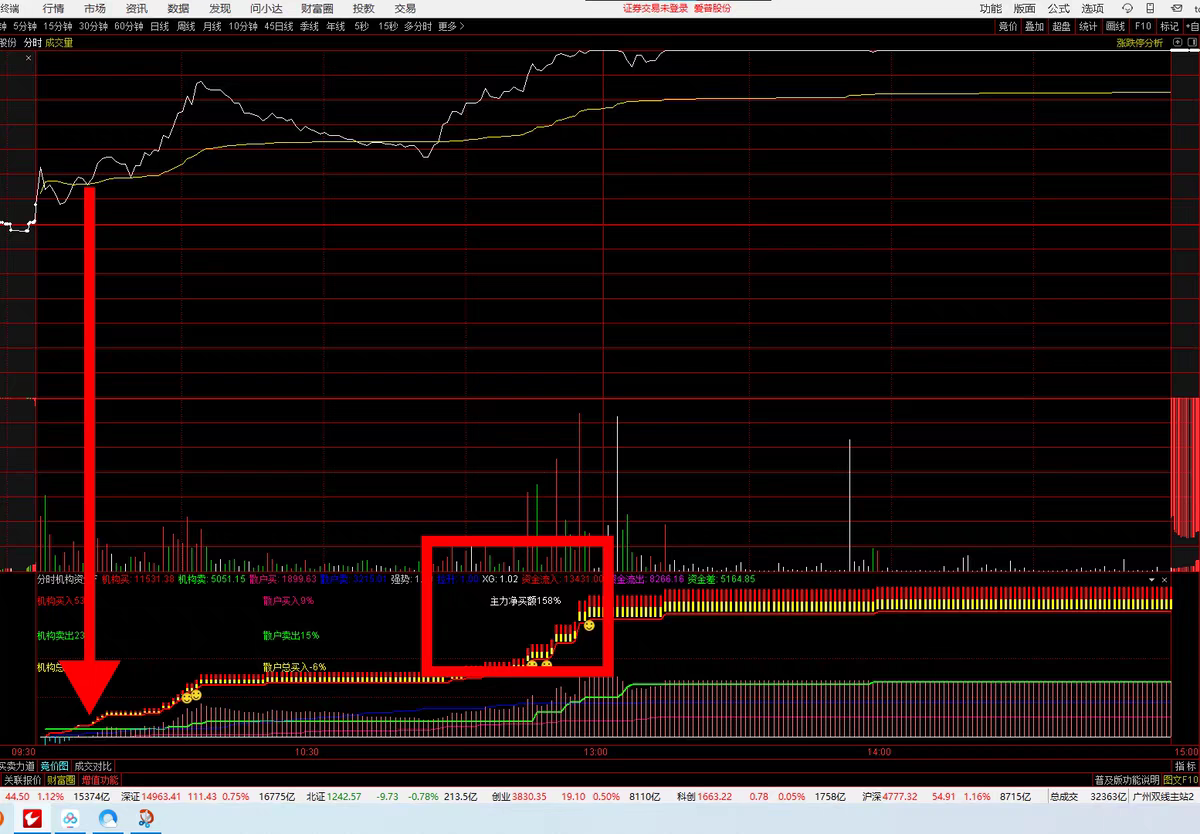Click the 叠加 toolbar button

click(x=1035, y=26)
